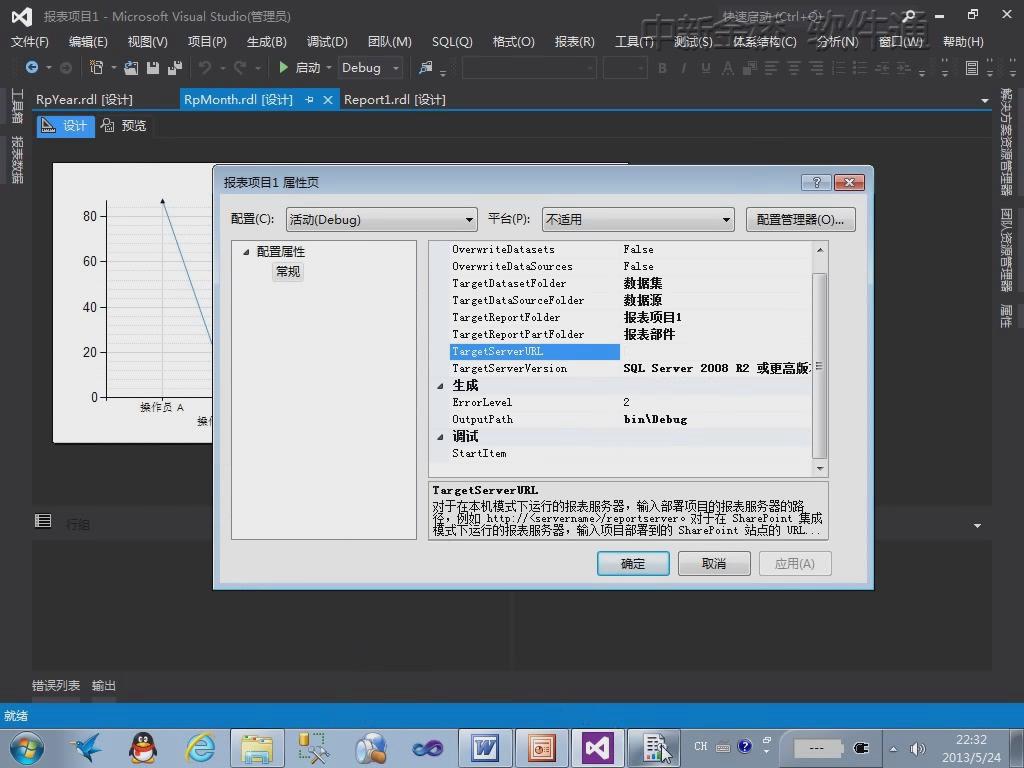Image resolution: width=1024 pixels, height=768 pixels.
Task: Open the 配置(C) combo box
Action: pos(381,219)
